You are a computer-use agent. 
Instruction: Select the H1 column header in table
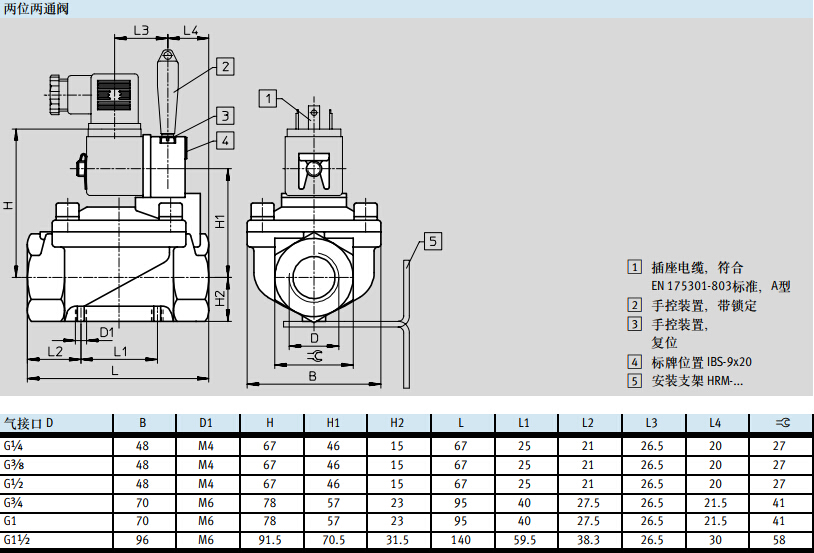(x=333, y=423)
